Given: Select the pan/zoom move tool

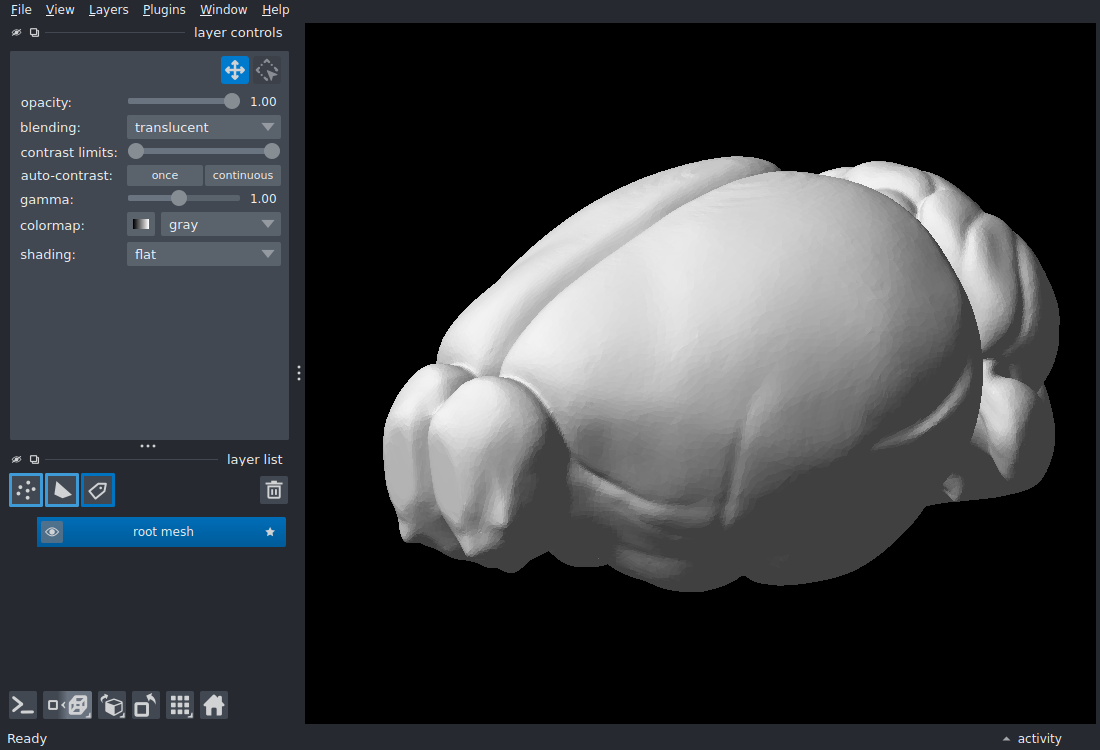Looking at the screenshot, I should click(235, 70).
